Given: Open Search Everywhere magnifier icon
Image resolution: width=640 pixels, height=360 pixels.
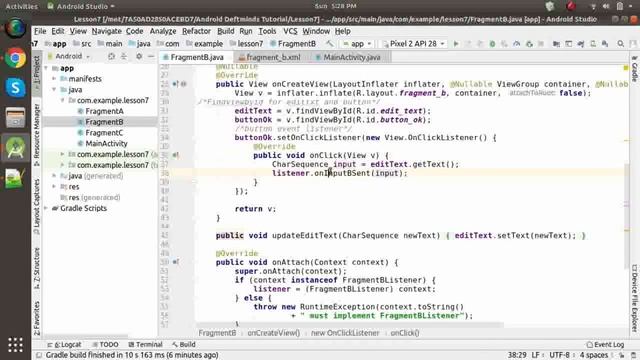Looking at the screenshot, I should 620,44.
